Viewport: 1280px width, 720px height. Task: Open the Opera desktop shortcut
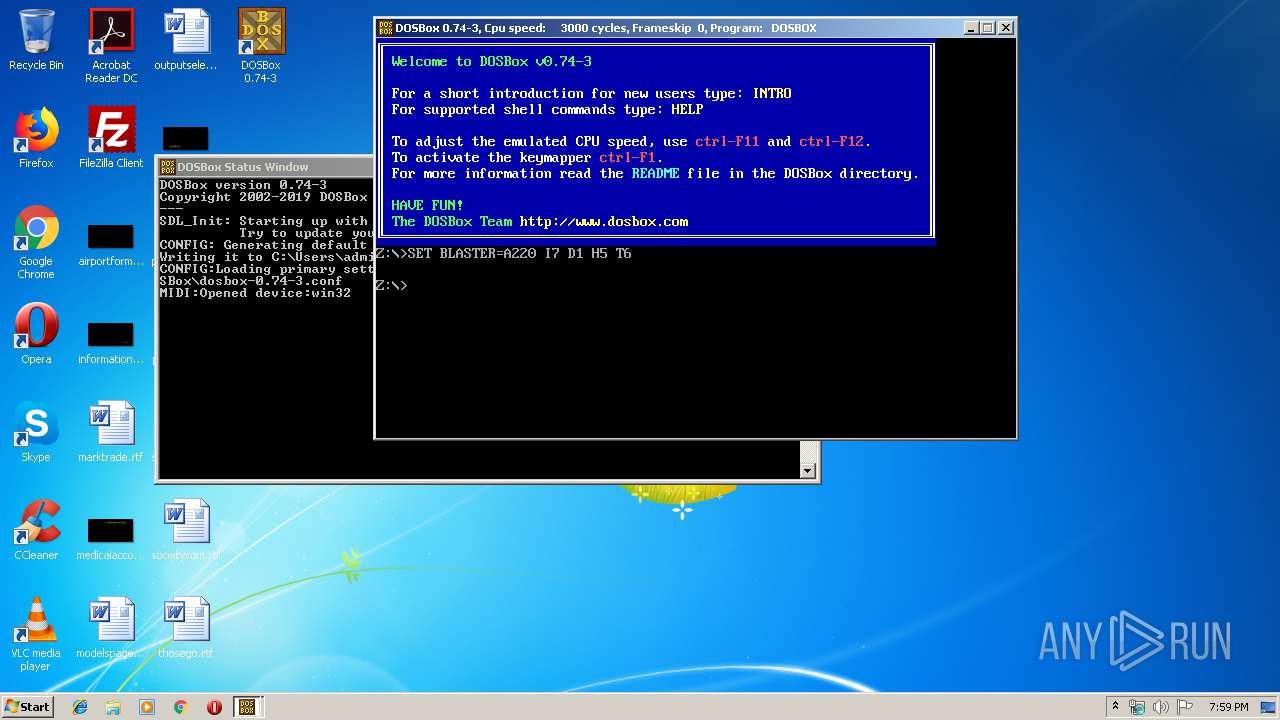tap(36, 335)
